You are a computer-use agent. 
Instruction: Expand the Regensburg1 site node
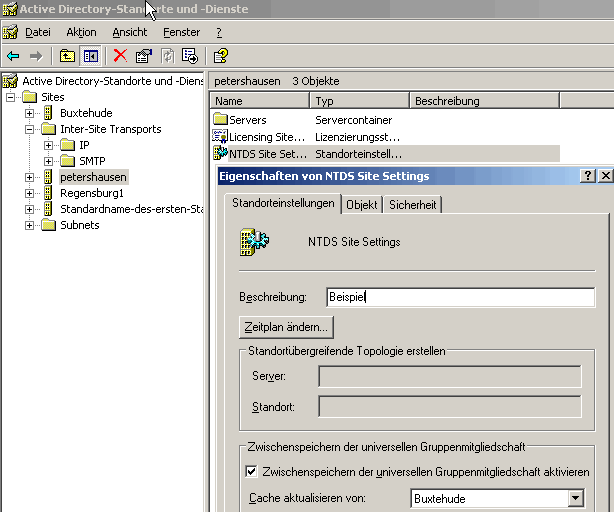coord(29,193)
